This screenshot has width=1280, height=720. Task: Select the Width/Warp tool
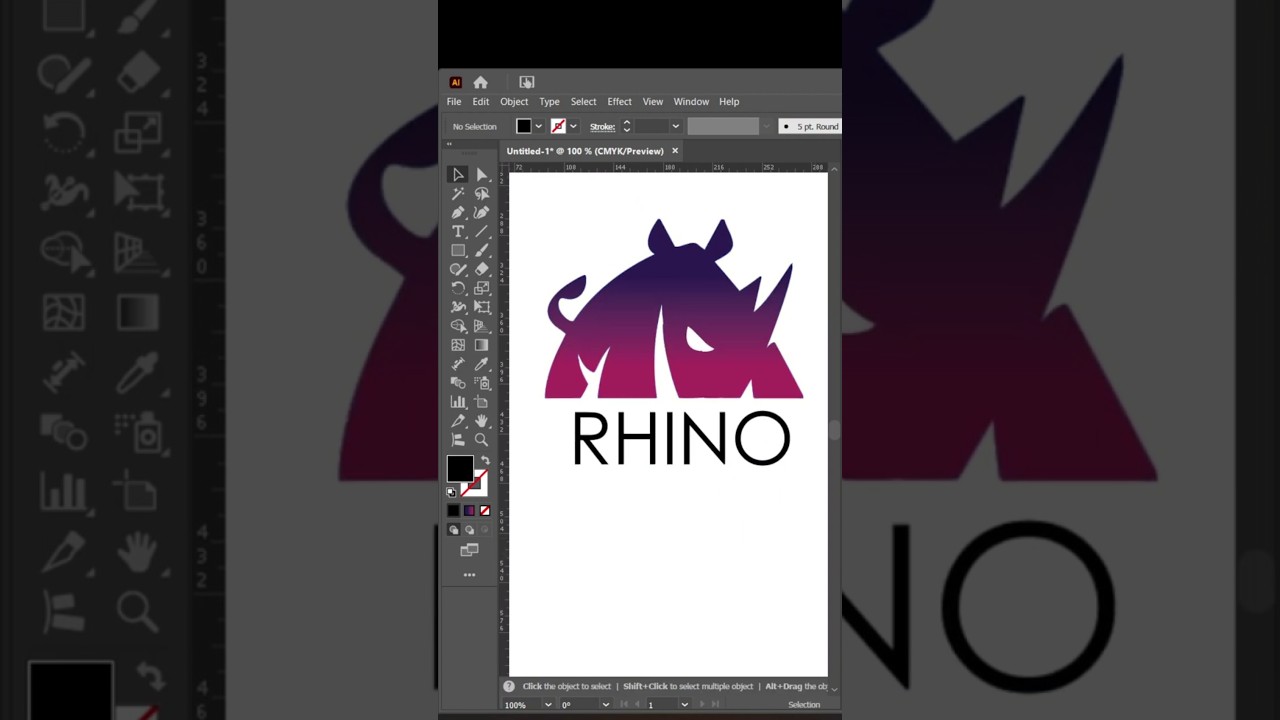[458, 307]
